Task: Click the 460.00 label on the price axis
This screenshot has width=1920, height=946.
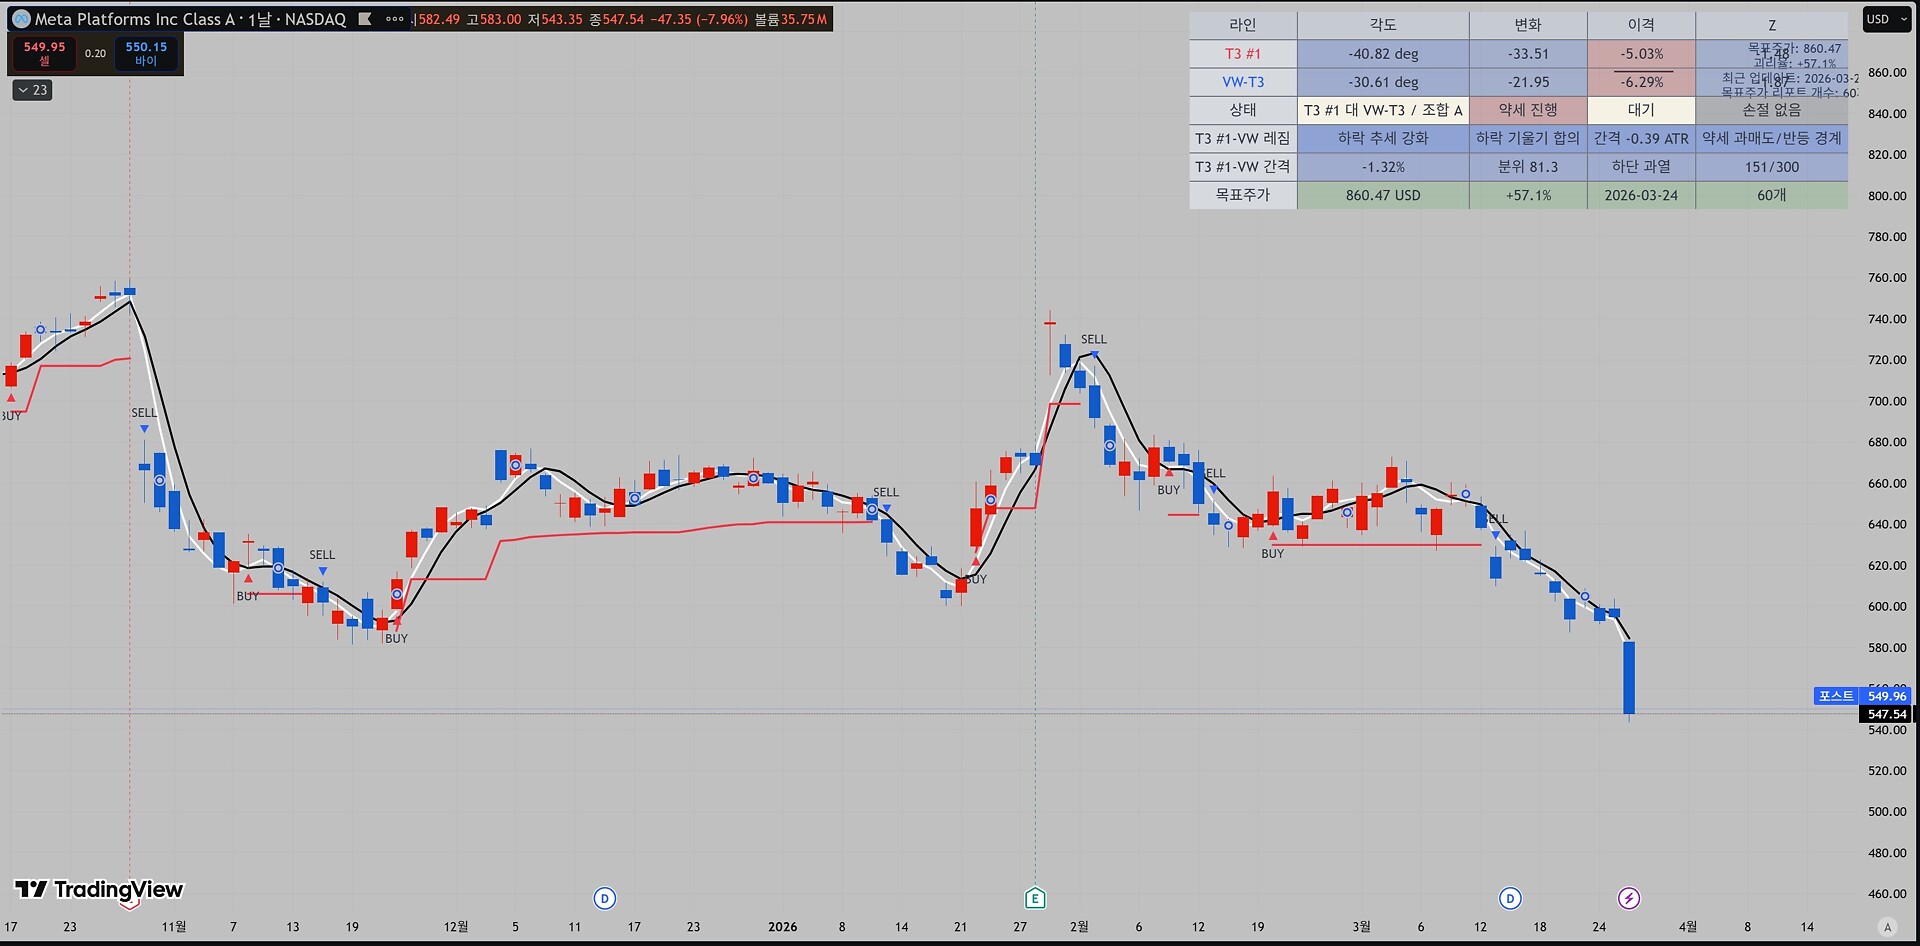Action: 1887,894
